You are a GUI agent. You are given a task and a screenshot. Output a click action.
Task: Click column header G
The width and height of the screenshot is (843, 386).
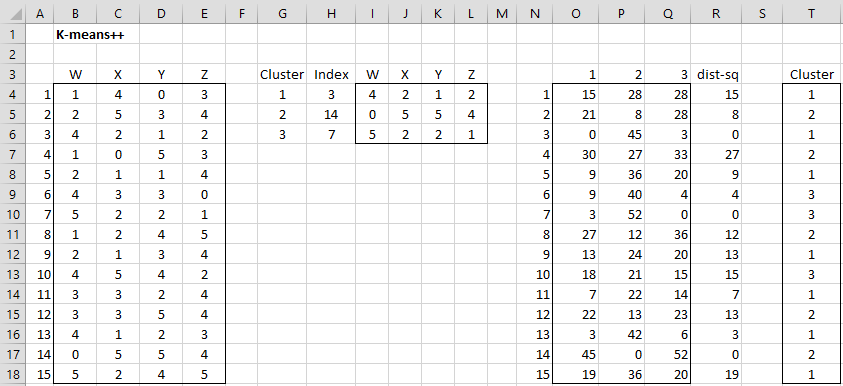(282, 14)
